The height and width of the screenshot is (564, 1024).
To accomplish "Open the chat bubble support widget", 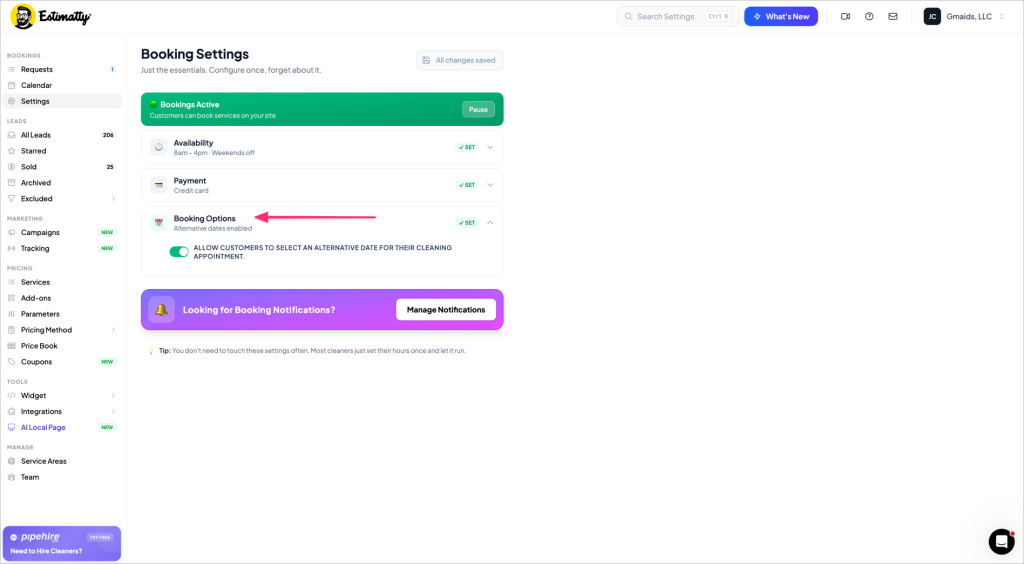I will tap(1001, 541).
